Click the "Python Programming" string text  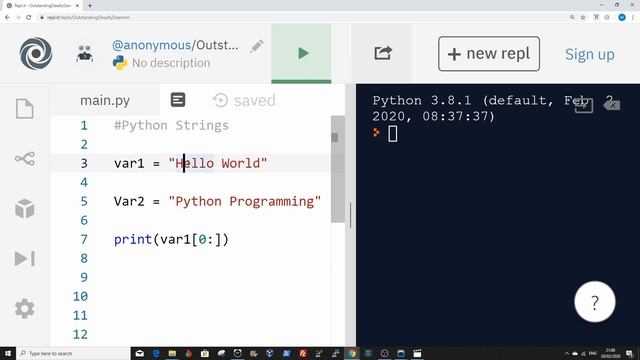(244, 201)
